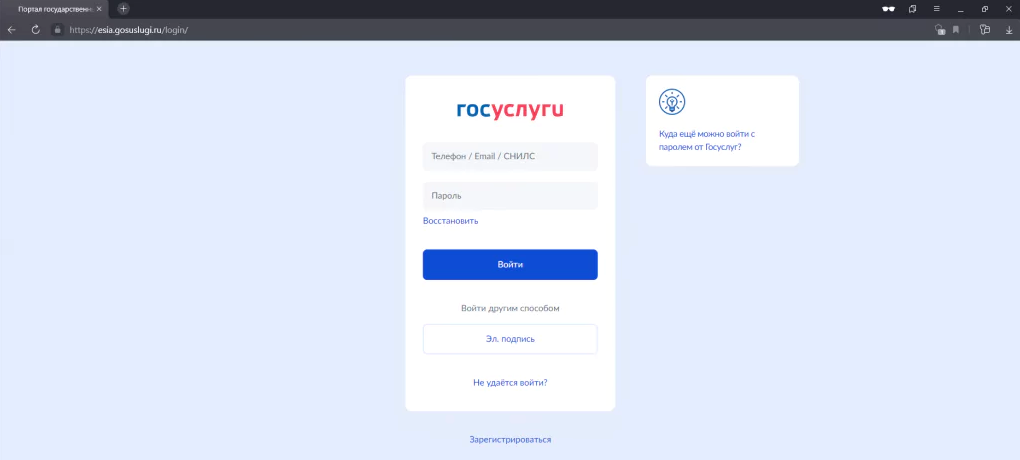Click the incognito glasses icon
The image size is (1020, 460).
887,9
